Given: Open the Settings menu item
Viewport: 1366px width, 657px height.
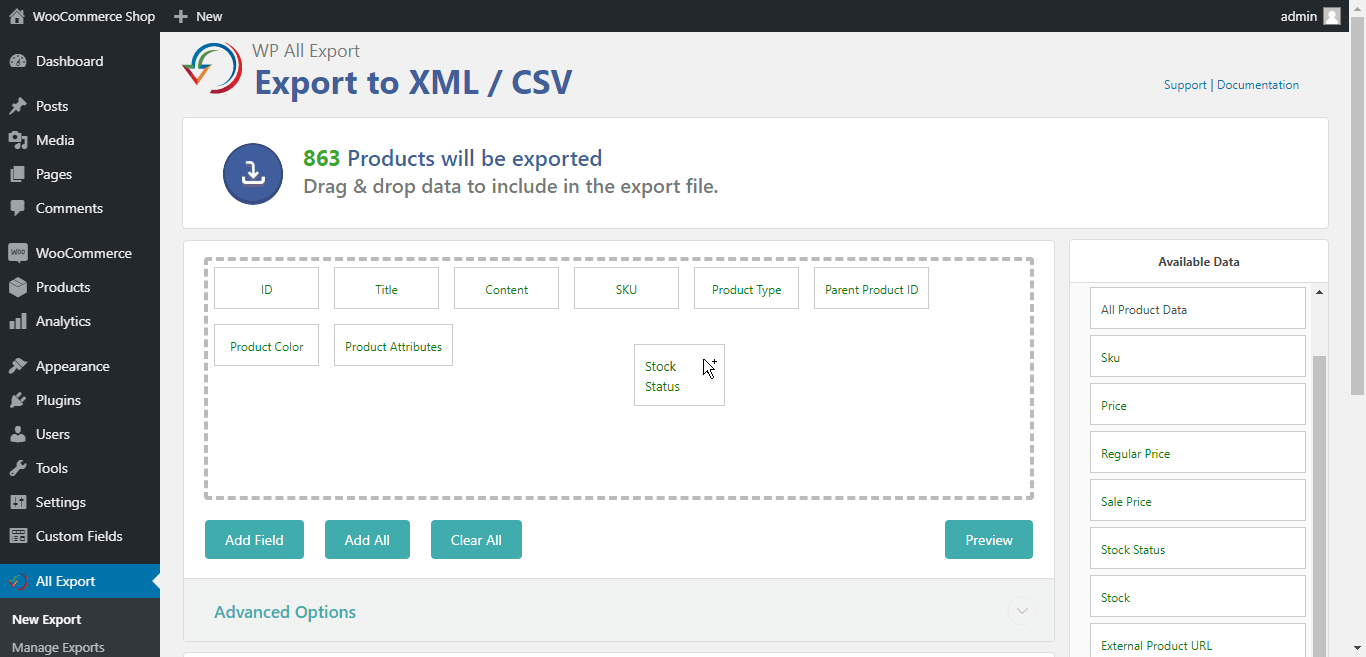Looking at the screenshot, I should tap(80, 502).
